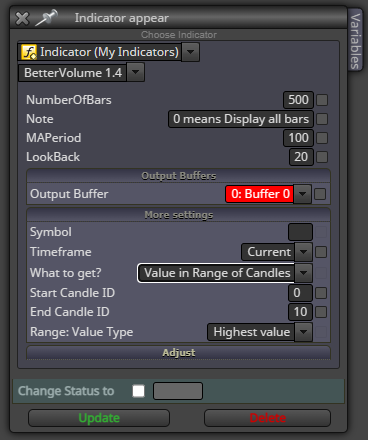
Task: Toggle the checkbox next to Note
Action: [322, 119]
